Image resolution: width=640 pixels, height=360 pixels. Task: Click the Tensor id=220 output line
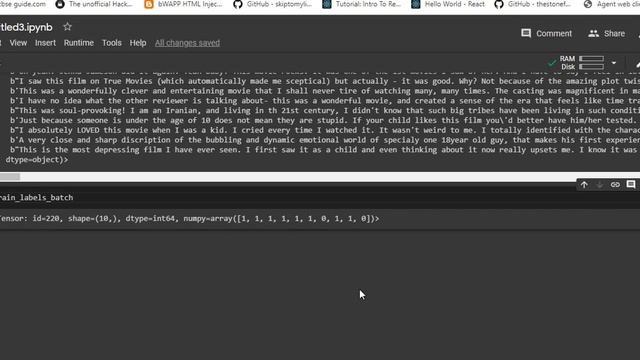click(x=189, y=219)
